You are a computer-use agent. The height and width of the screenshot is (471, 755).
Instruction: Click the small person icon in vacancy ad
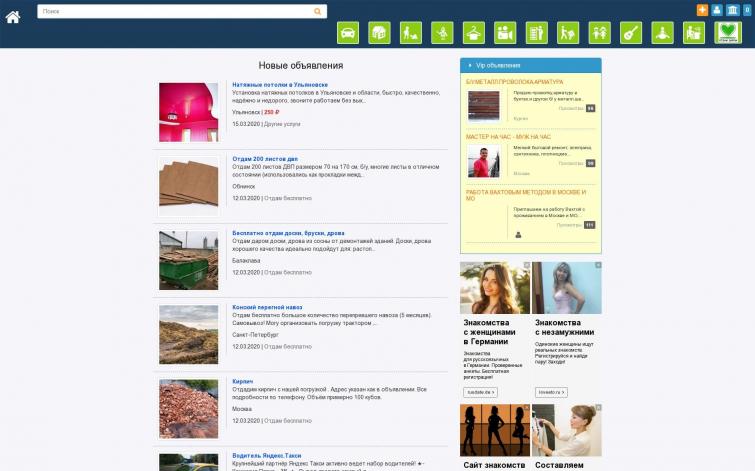[x=518, y=235]
